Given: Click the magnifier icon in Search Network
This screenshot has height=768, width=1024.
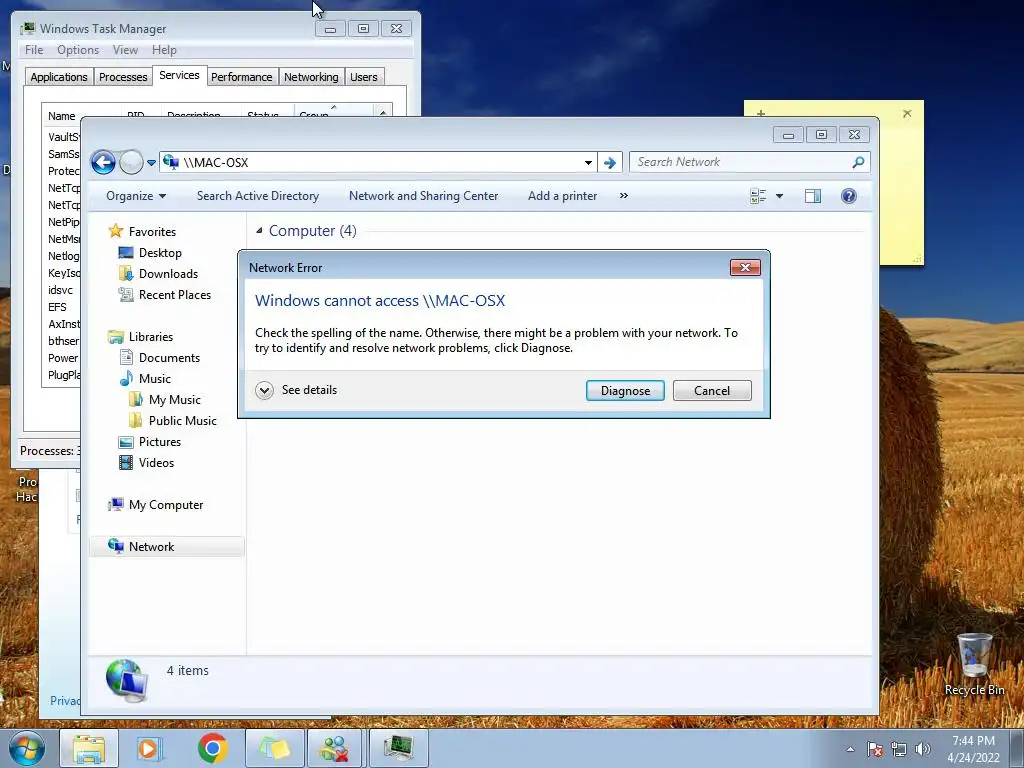Looking at the screenshot, I should (x=858, y=162).
